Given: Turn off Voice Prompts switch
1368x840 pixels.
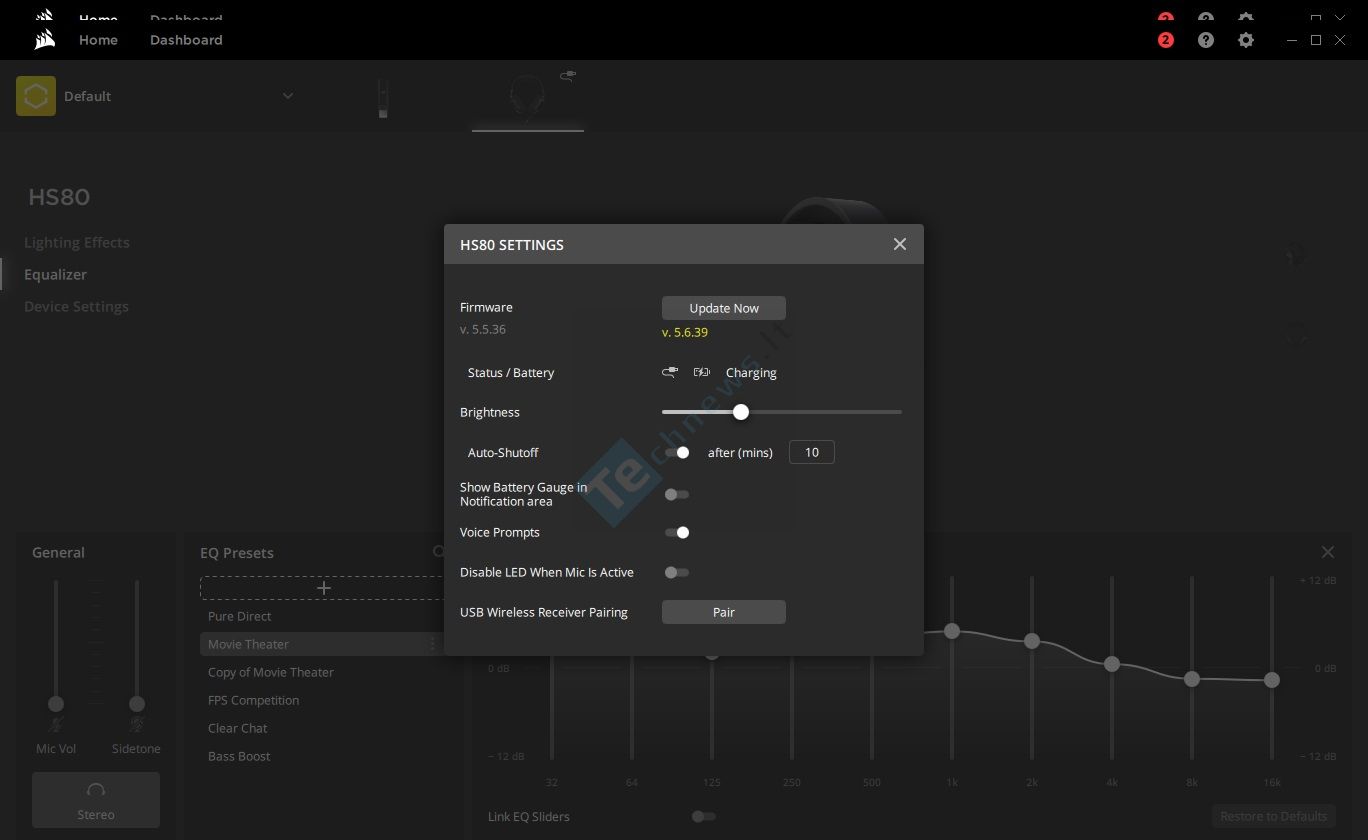Looking at the screenshot, I should (677, 532).
